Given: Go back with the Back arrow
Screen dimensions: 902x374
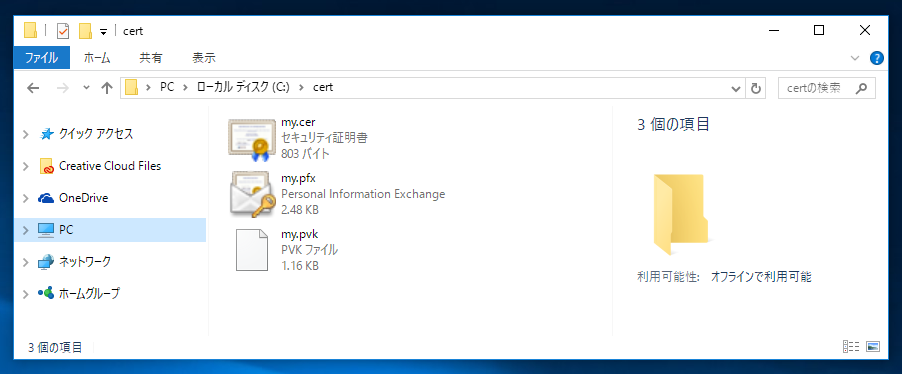Looking at the screenshot, I should pyautogui.click(x=33, y=88).
